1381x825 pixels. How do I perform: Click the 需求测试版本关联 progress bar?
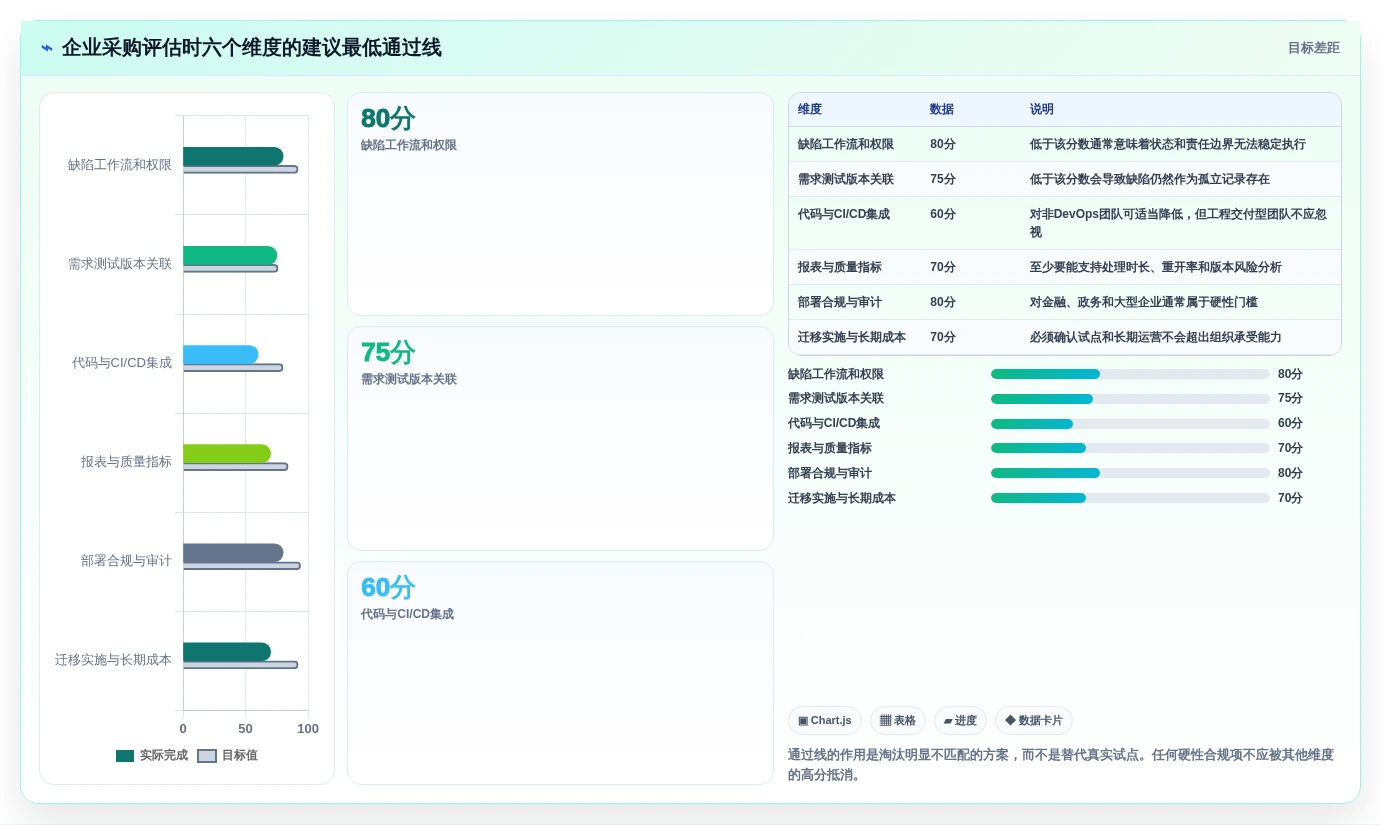(1130, 399)
